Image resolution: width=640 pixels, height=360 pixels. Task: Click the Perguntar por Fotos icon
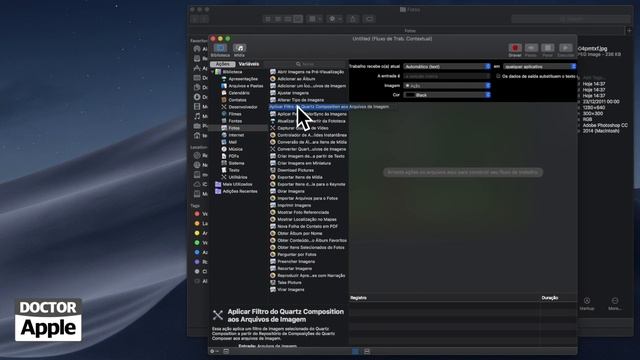click(273, 254)
